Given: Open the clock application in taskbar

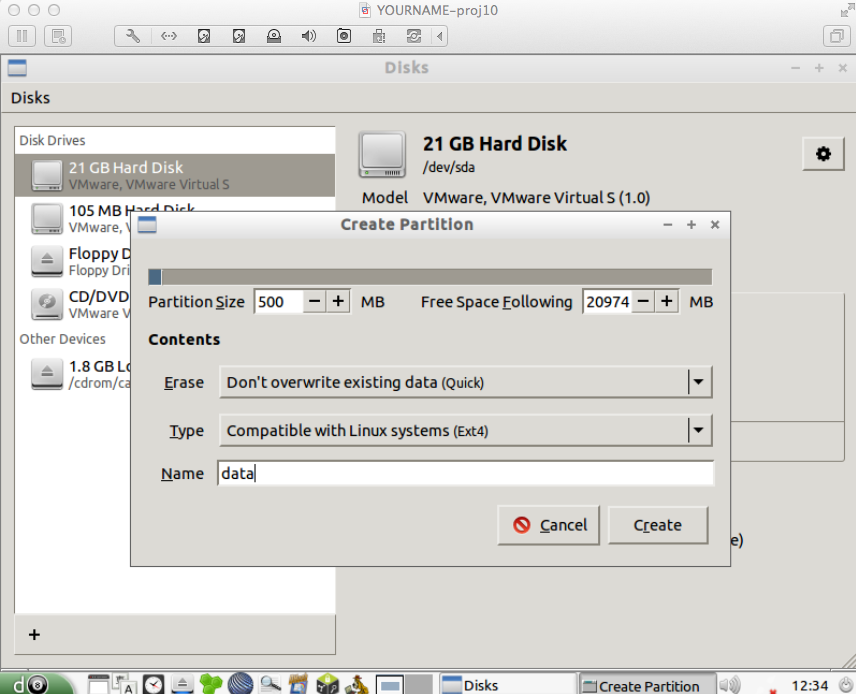Looking at the screenshot, I should pyautogui.click(x=153, y=684).
